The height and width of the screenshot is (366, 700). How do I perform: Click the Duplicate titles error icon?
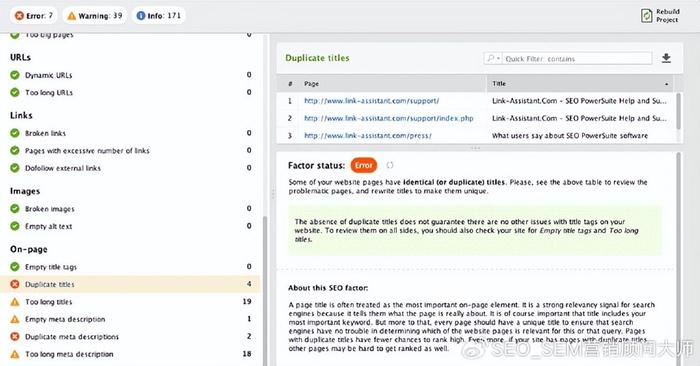tap(15, 284)
